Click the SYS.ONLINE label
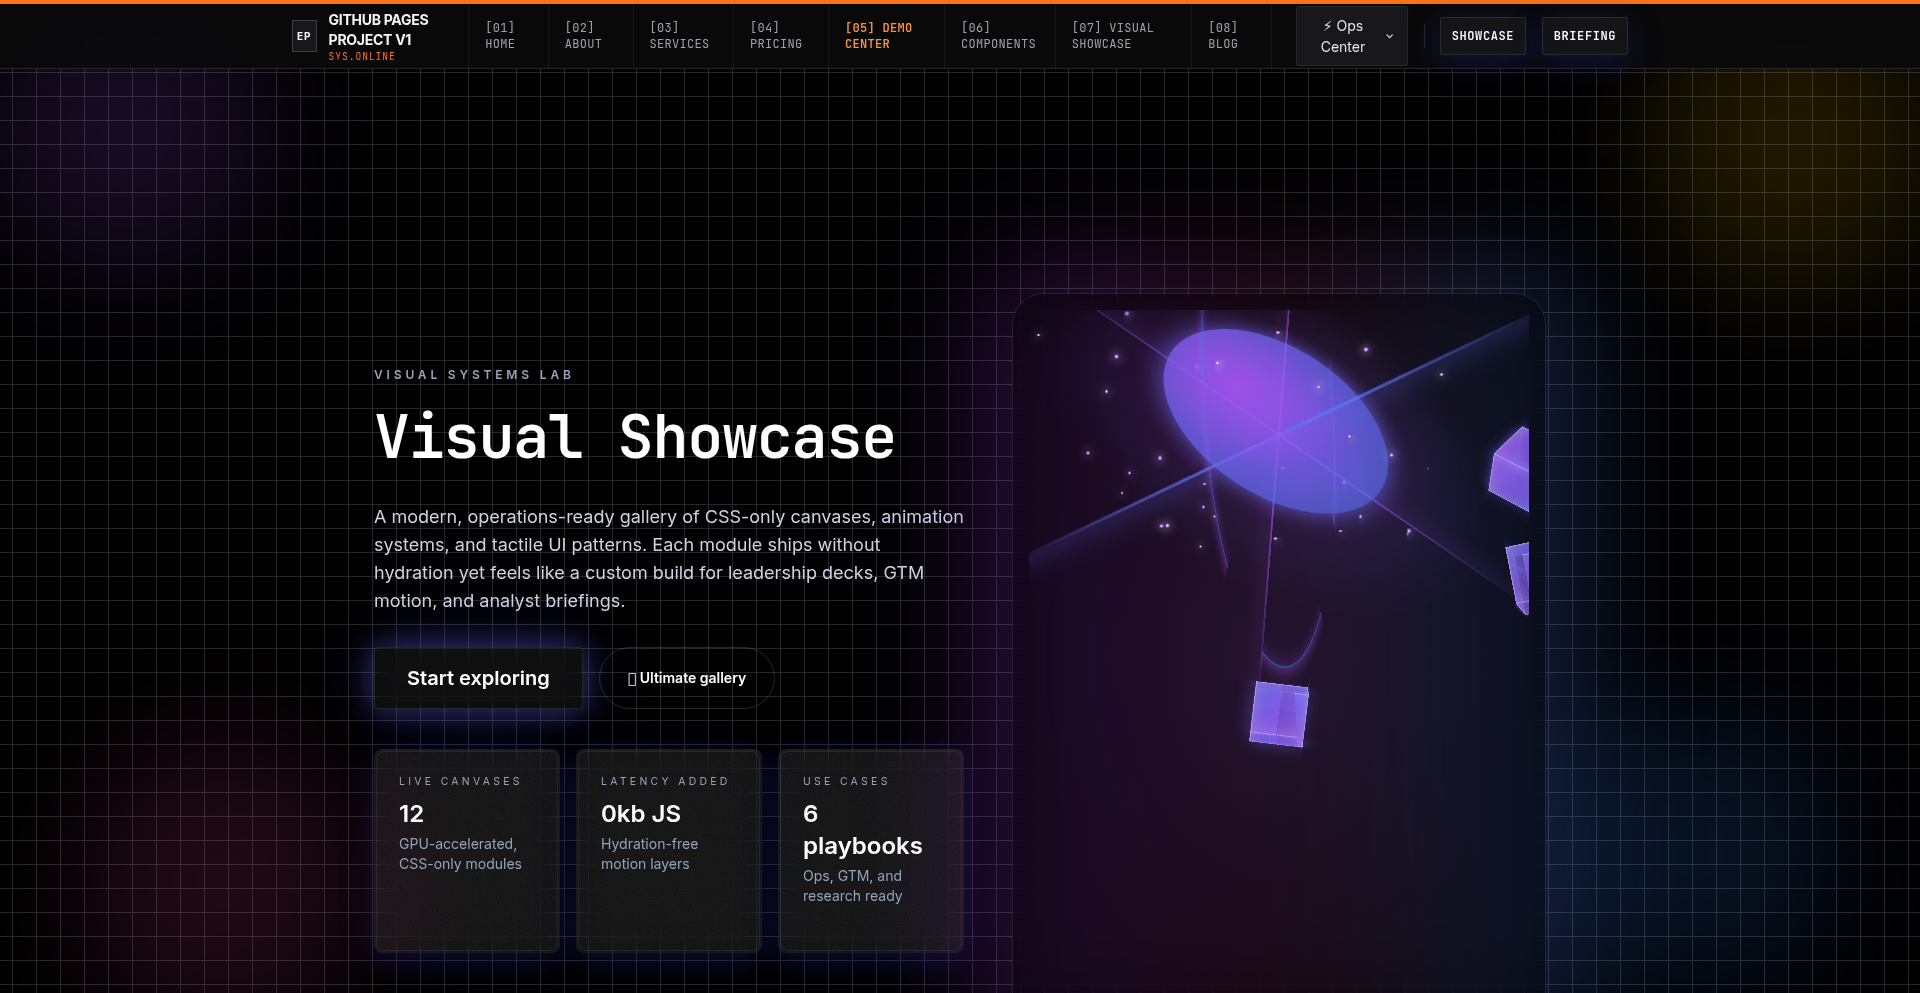This screenshot has width=1920, height=993. pyautogui.click(x=362, y=57)
